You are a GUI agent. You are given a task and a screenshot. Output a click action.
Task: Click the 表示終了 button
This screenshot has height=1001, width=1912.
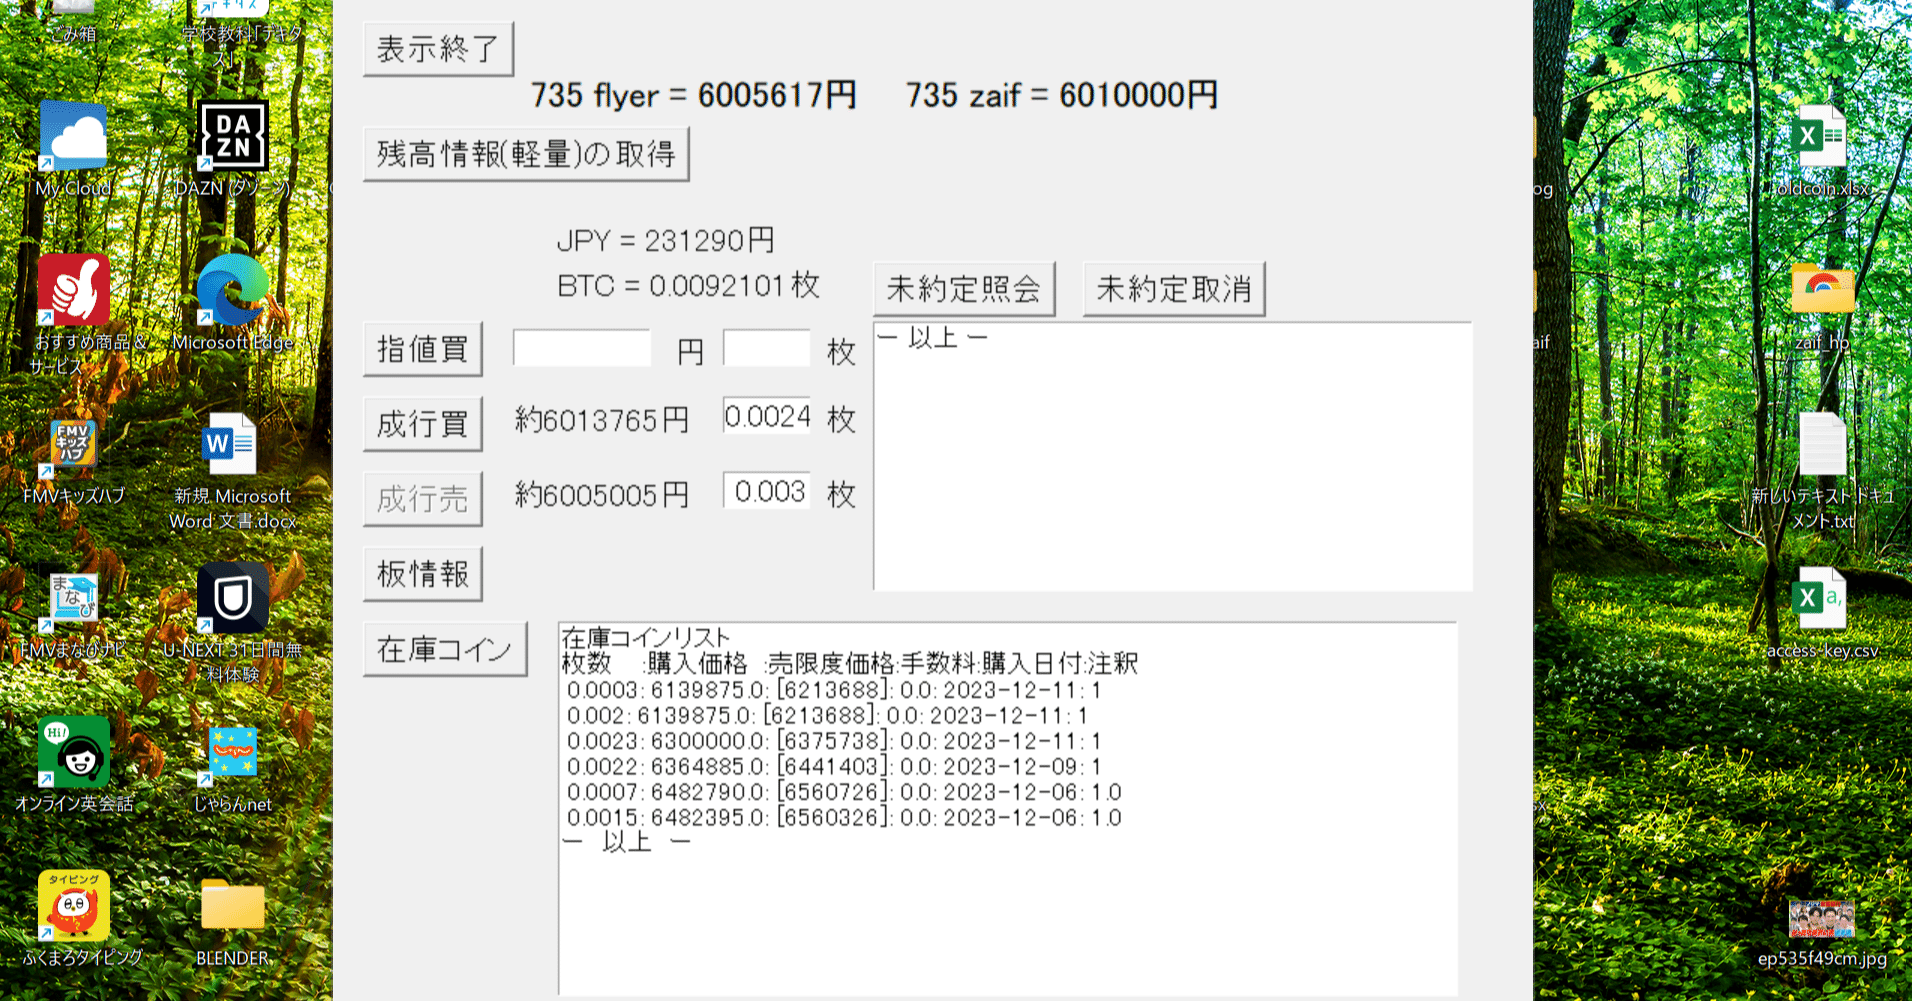point(437,48)
